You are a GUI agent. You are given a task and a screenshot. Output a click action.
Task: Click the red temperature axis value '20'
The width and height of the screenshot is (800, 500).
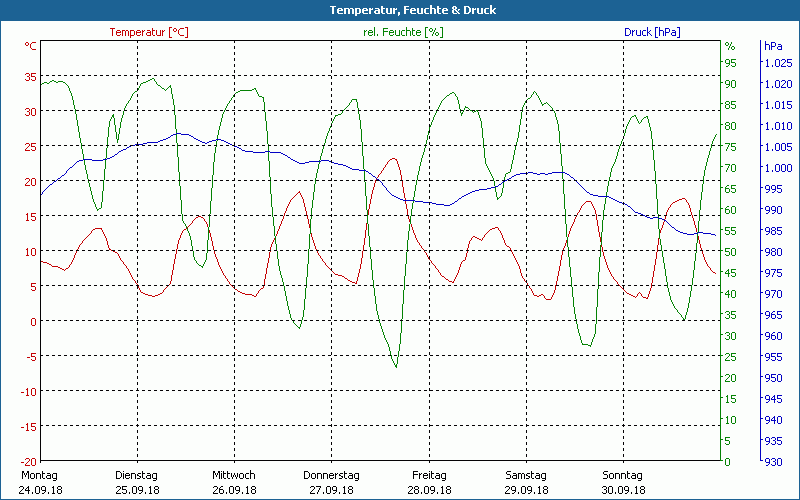(x=31, y=182)
